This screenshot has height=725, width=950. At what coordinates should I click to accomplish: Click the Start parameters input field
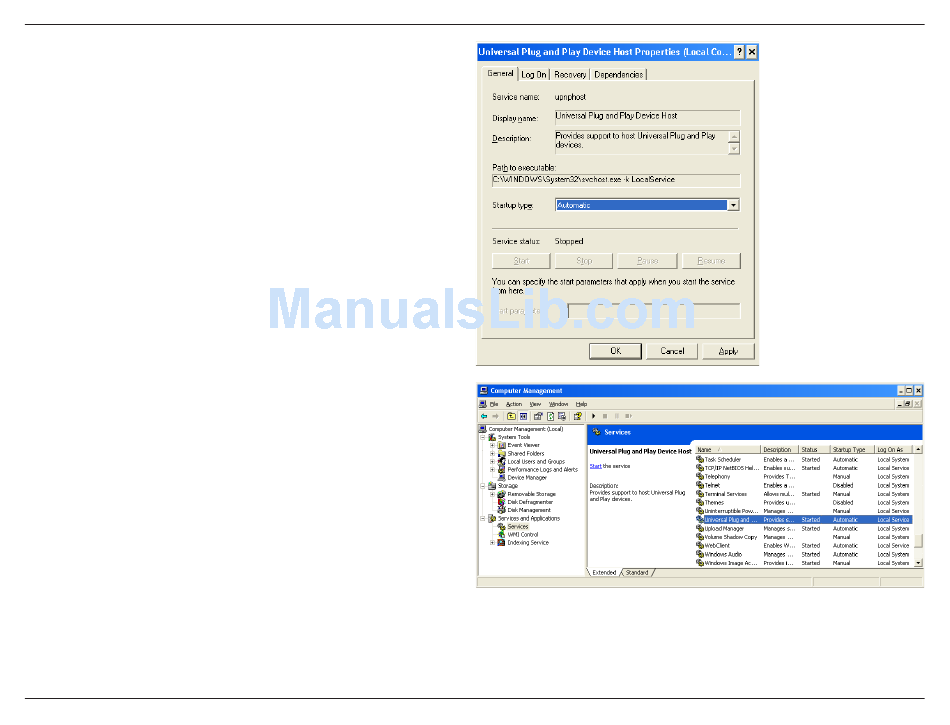coord(654,311)
